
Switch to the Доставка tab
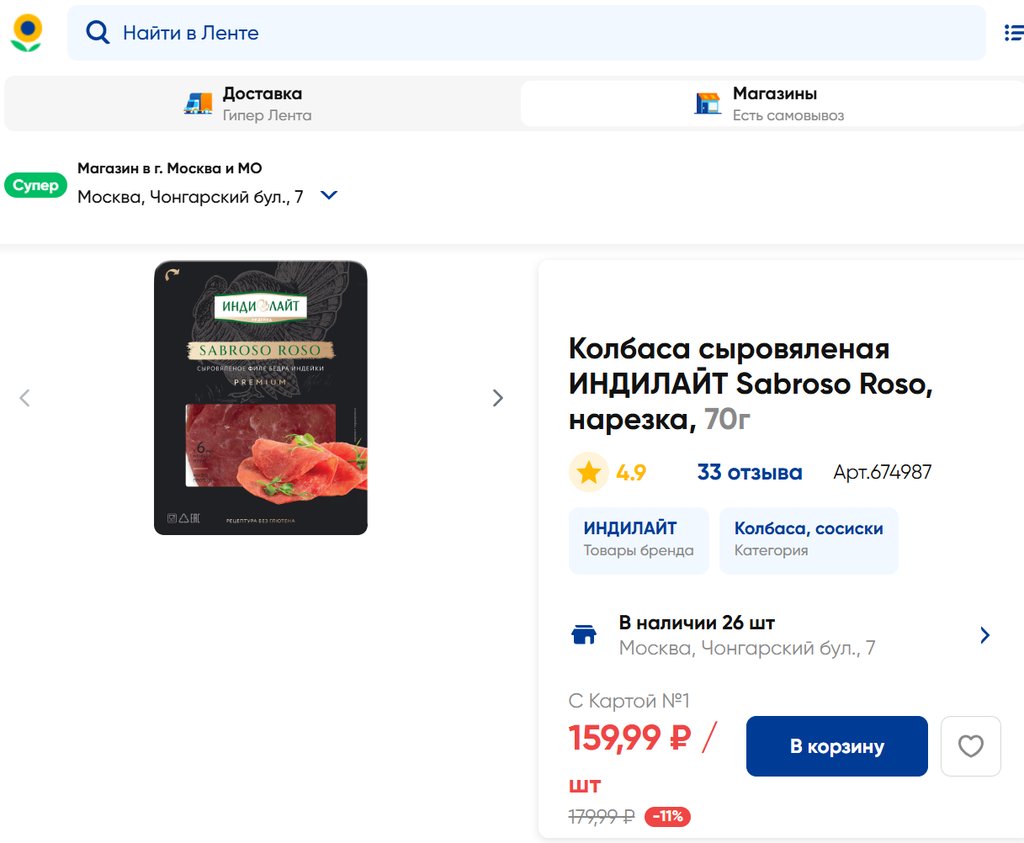(x=262, y=103)
